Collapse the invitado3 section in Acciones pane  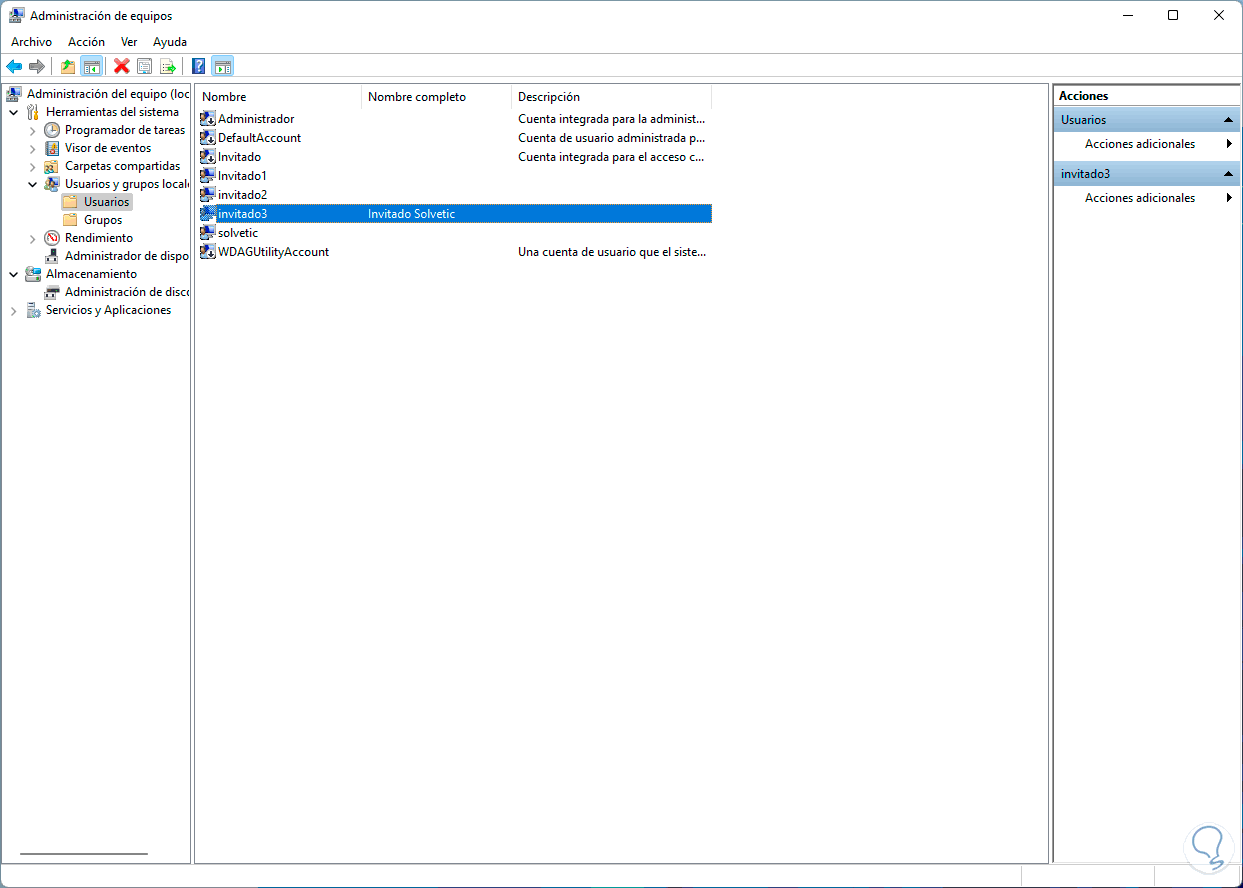pos(1228,174)
